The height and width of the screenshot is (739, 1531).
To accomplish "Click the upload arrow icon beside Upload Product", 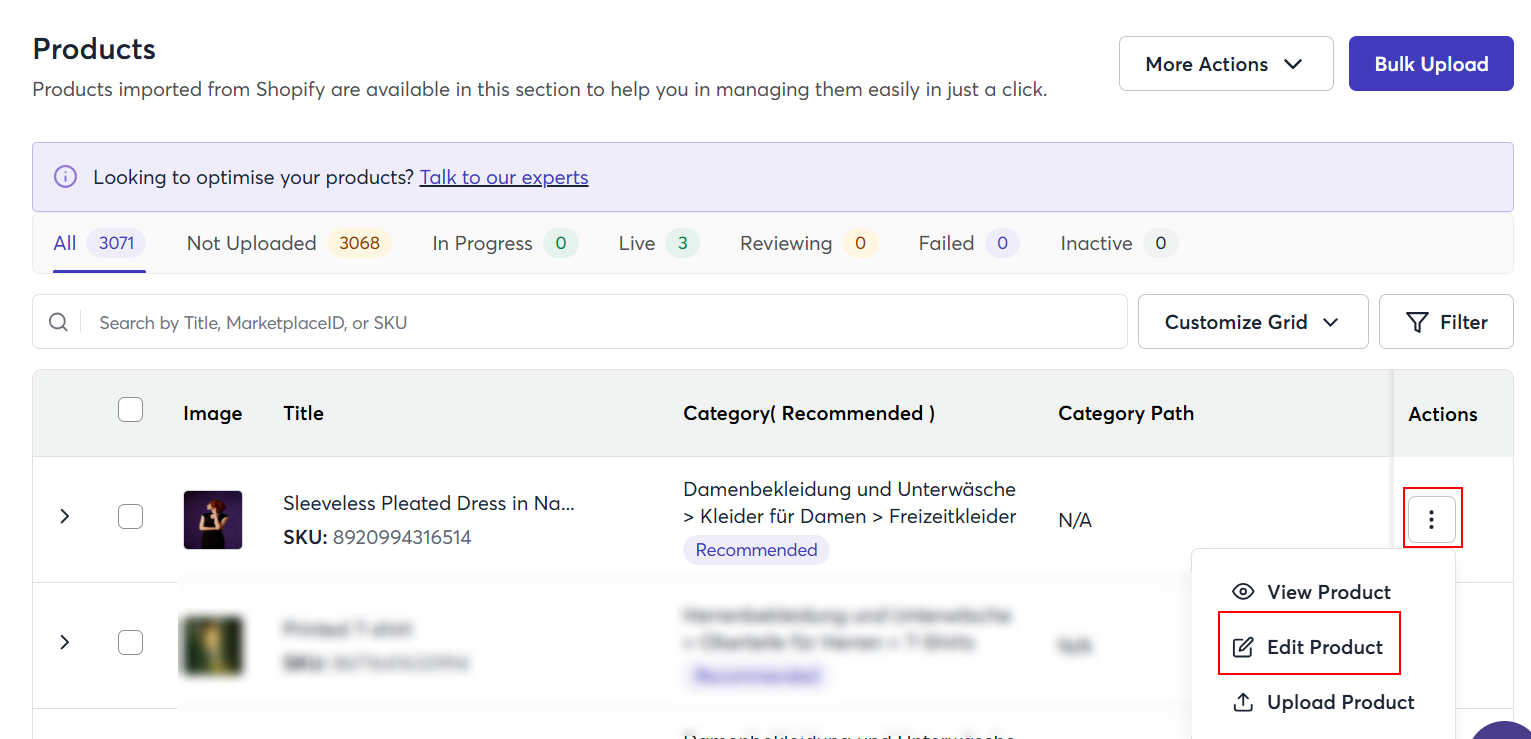I will click(1243, 702).
